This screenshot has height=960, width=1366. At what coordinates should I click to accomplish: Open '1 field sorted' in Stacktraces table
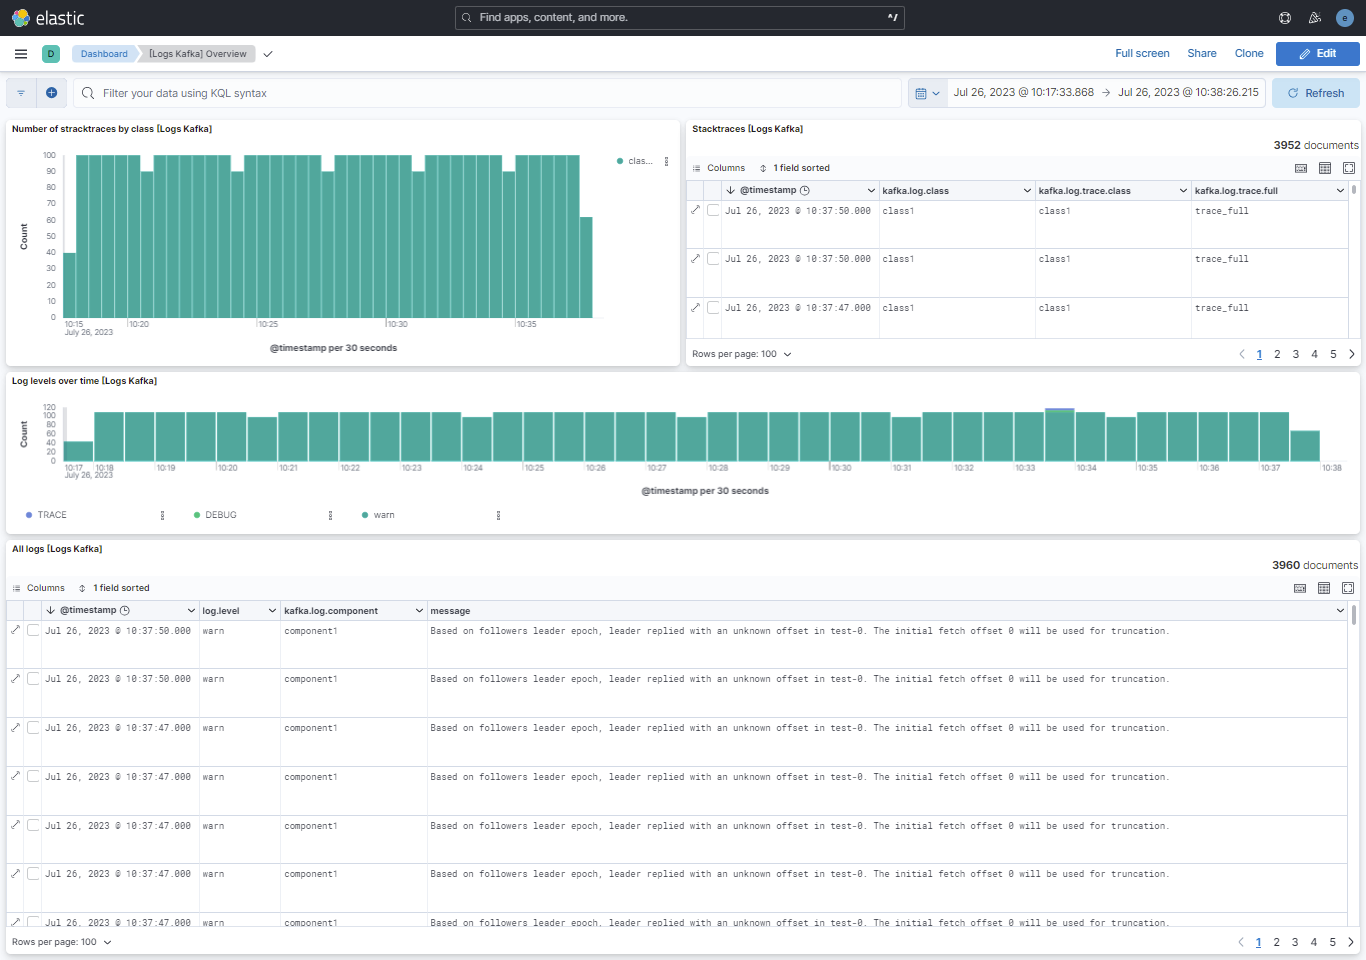click(795, 168)
